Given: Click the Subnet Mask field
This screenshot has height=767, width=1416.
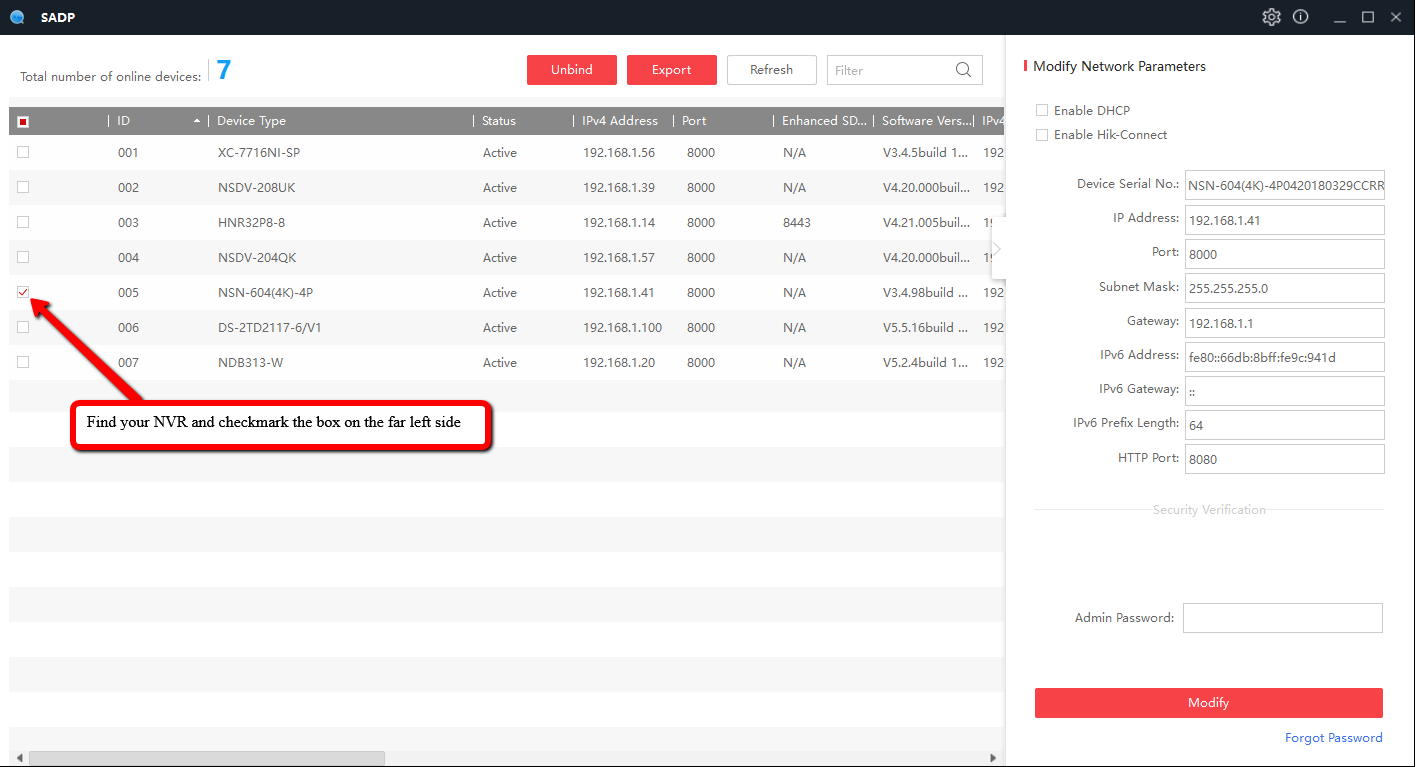Looking at the screenshot, I should pos(1284,288).
